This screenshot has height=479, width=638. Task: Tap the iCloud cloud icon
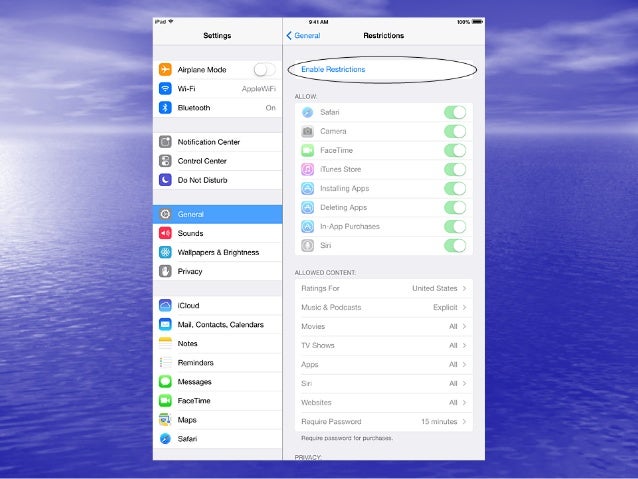165,305
